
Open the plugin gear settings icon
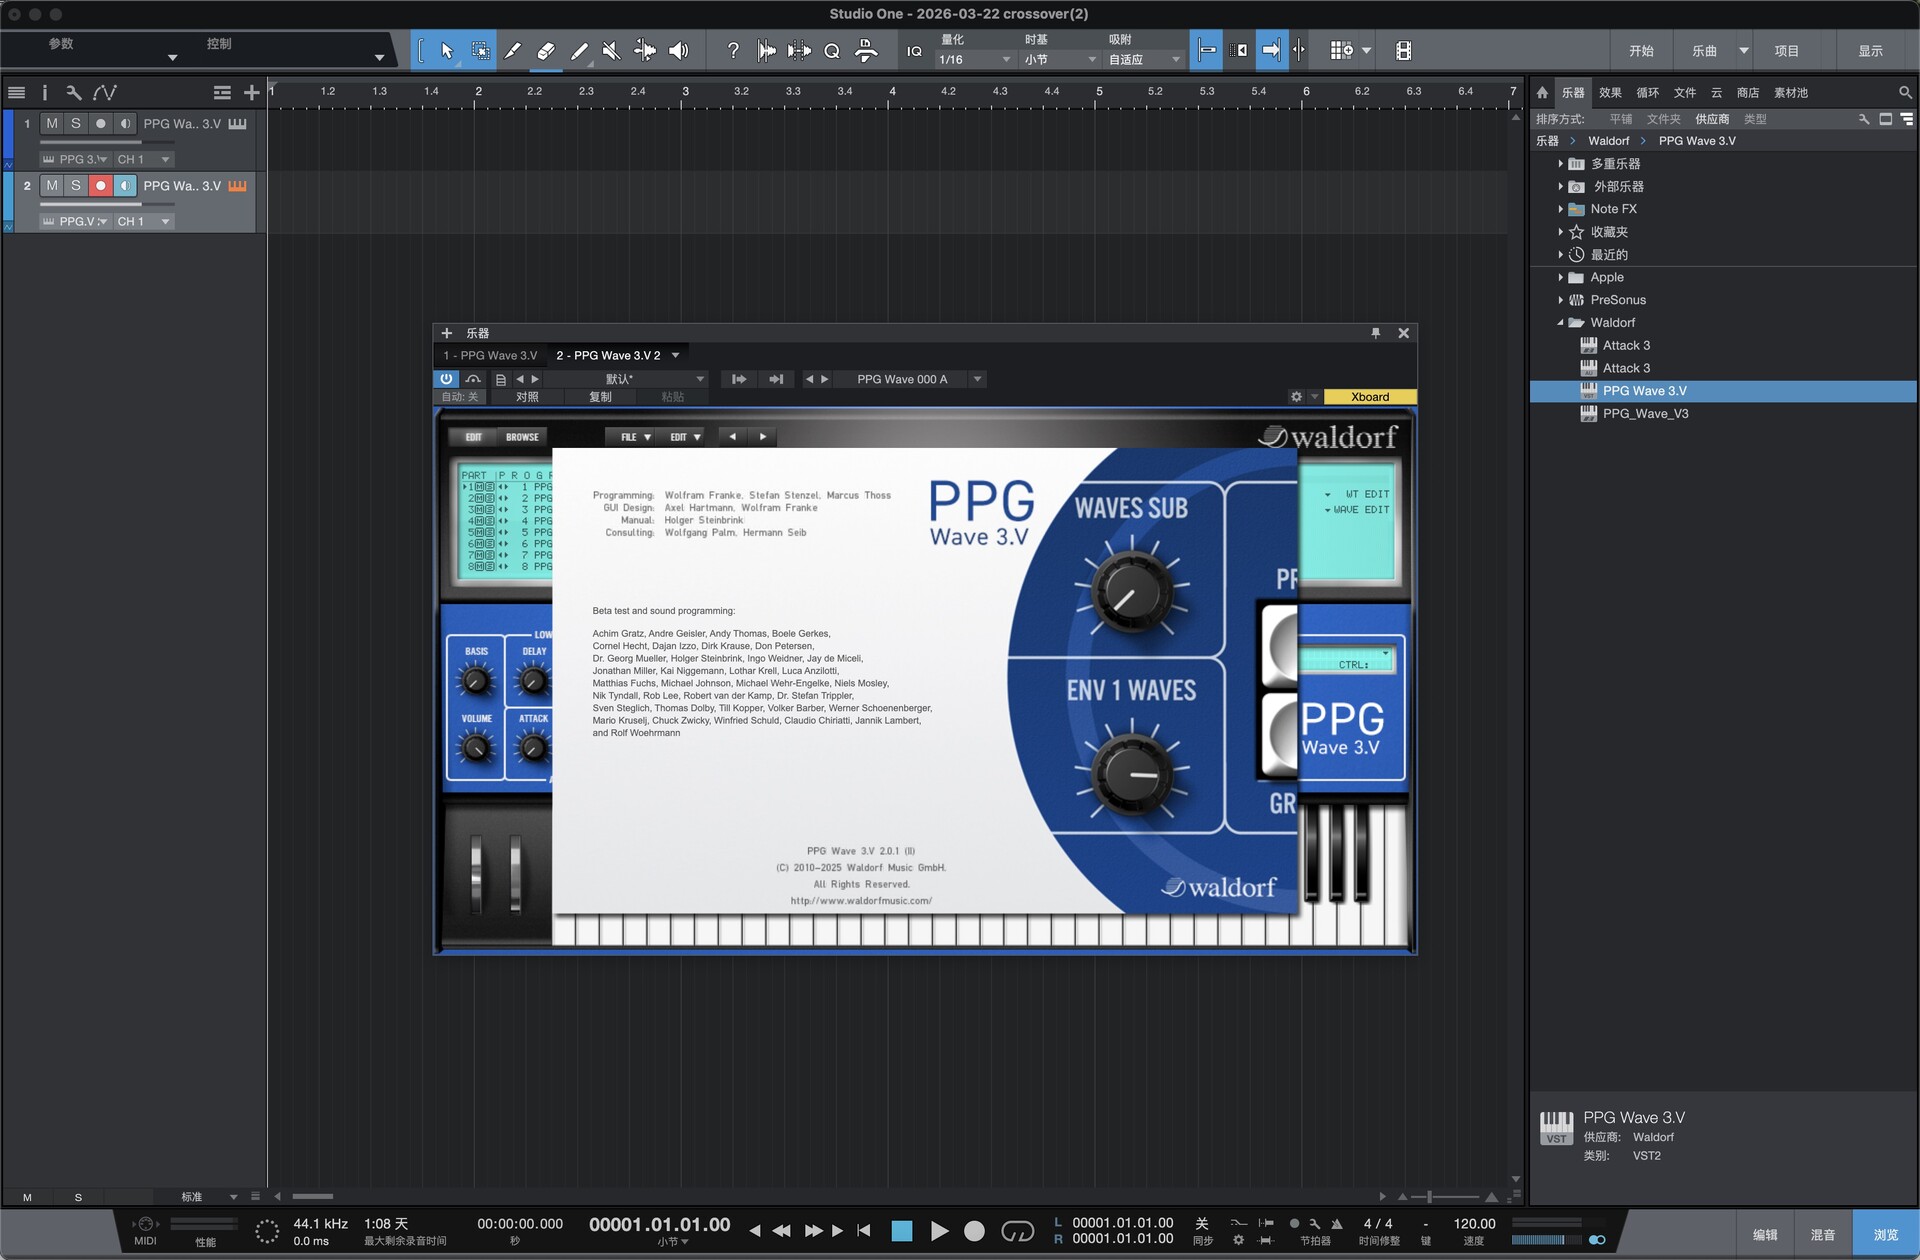click(1296, 397)
